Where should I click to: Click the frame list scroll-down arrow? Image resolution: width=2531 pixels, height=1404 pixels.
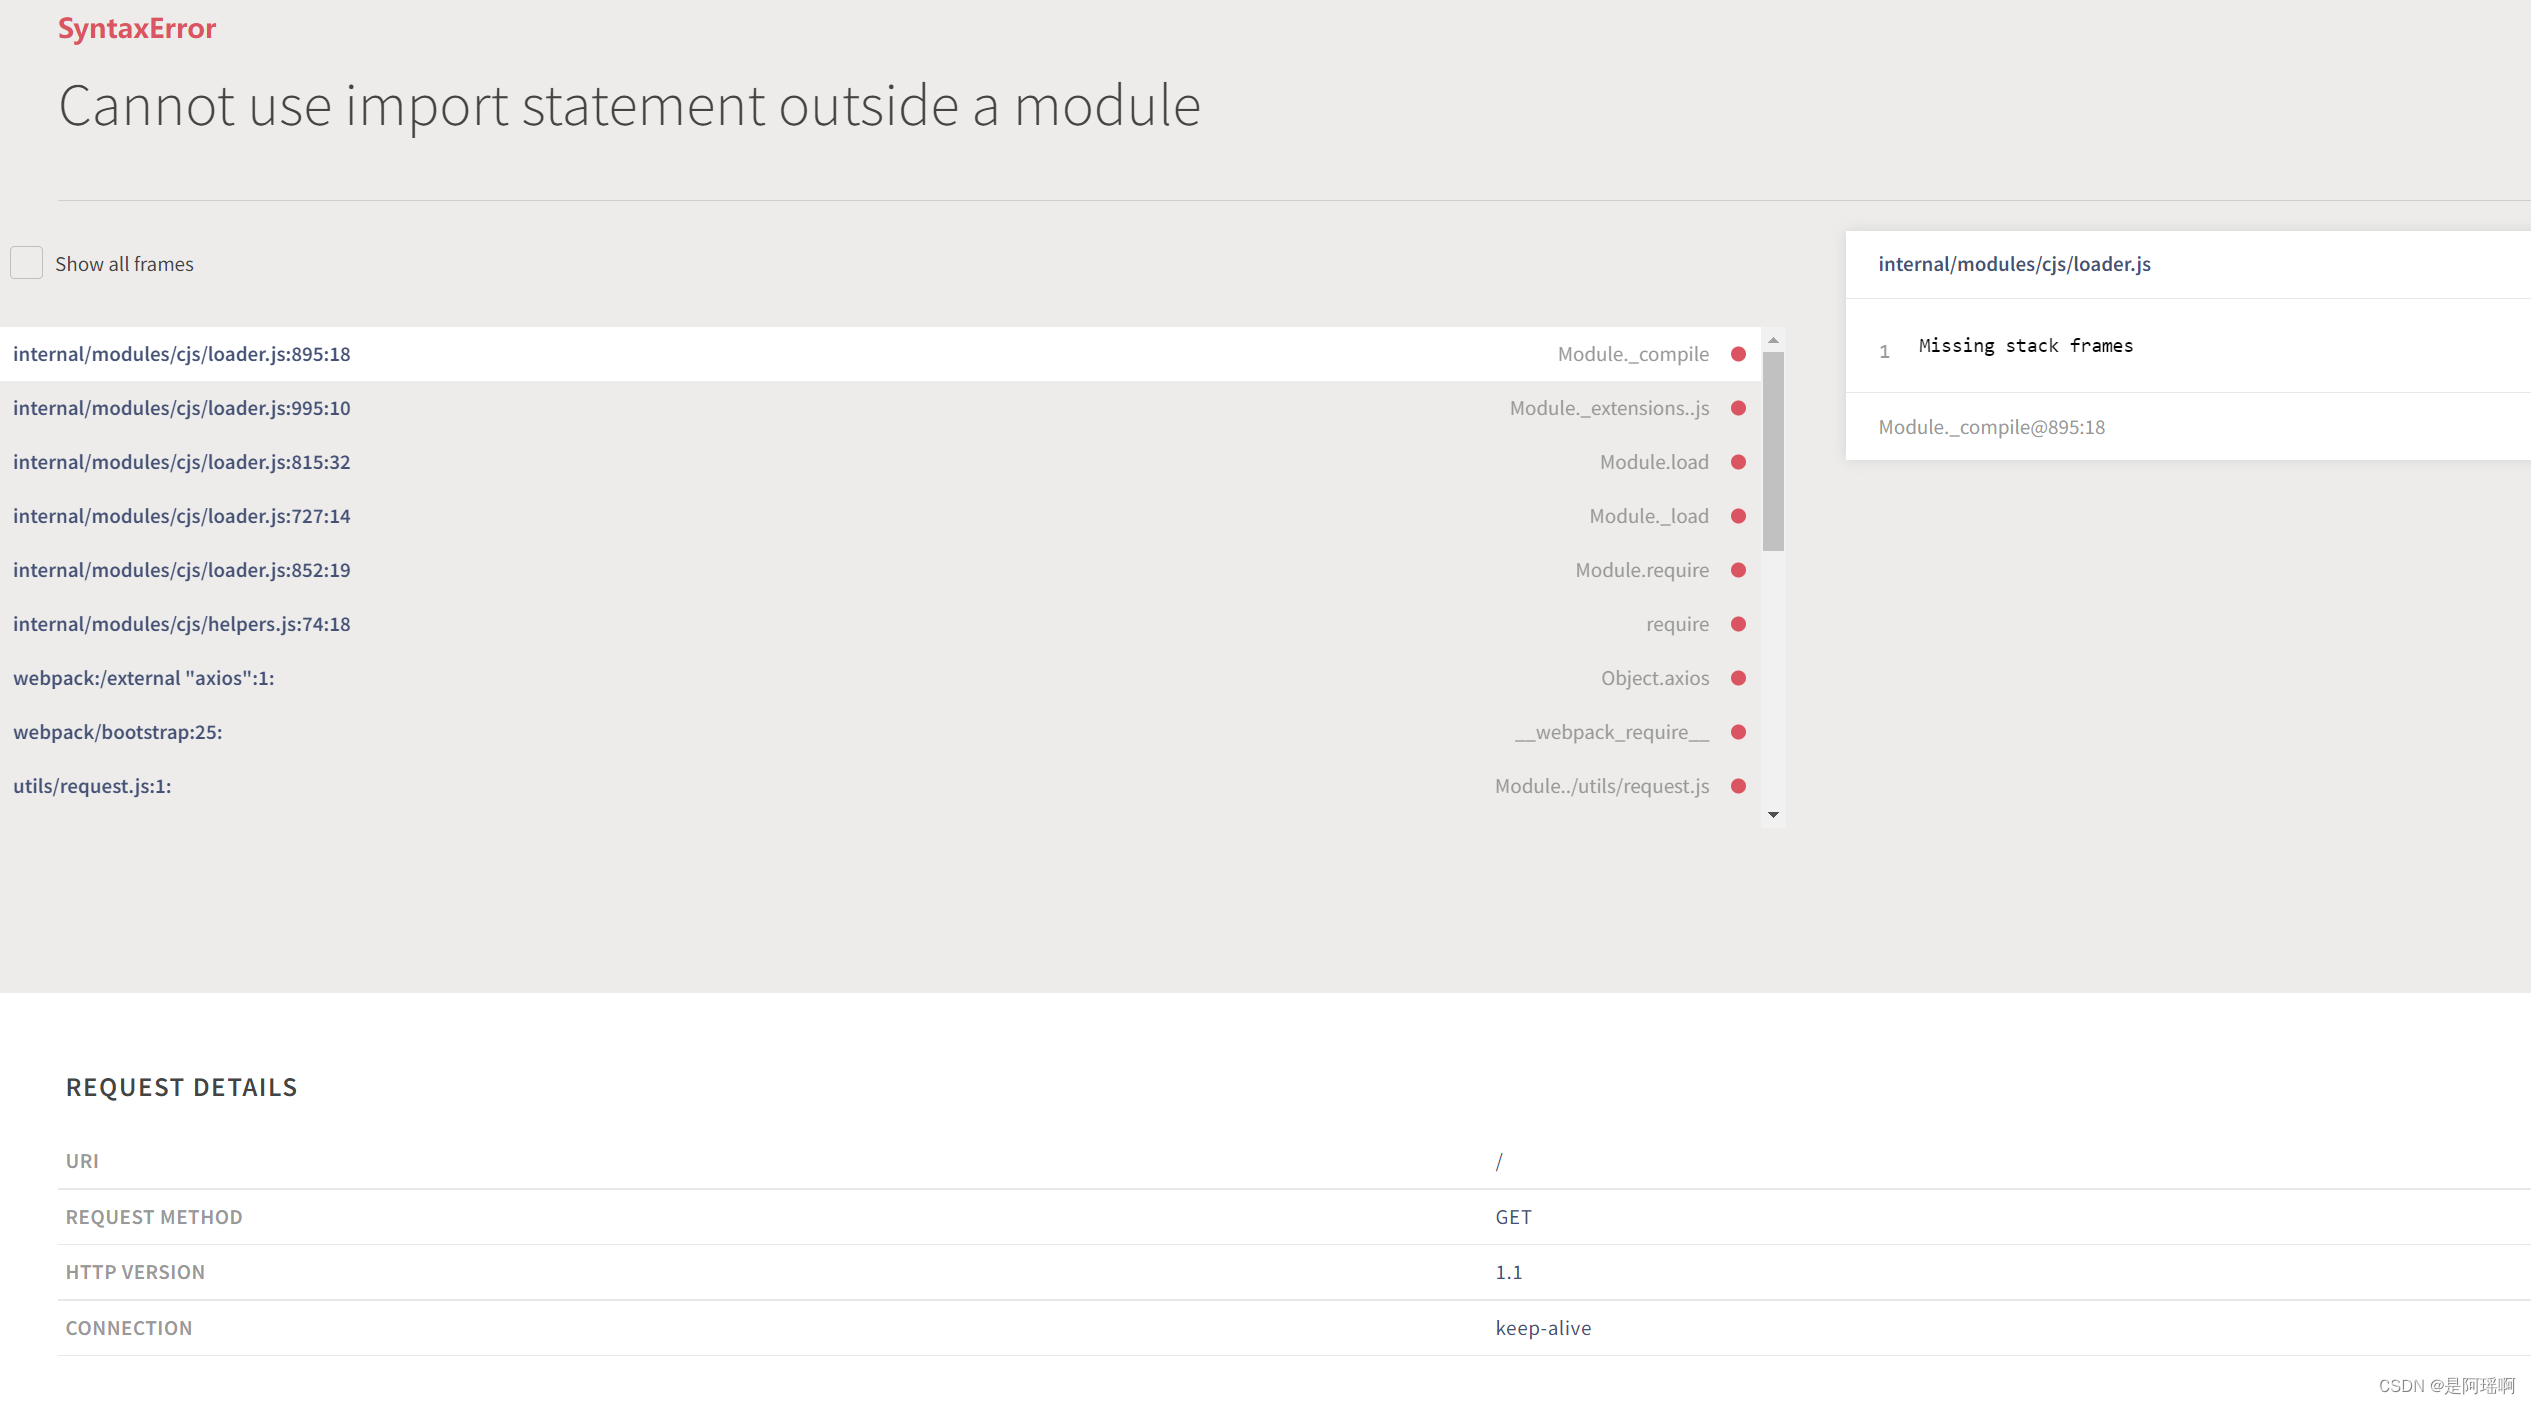1773,815
